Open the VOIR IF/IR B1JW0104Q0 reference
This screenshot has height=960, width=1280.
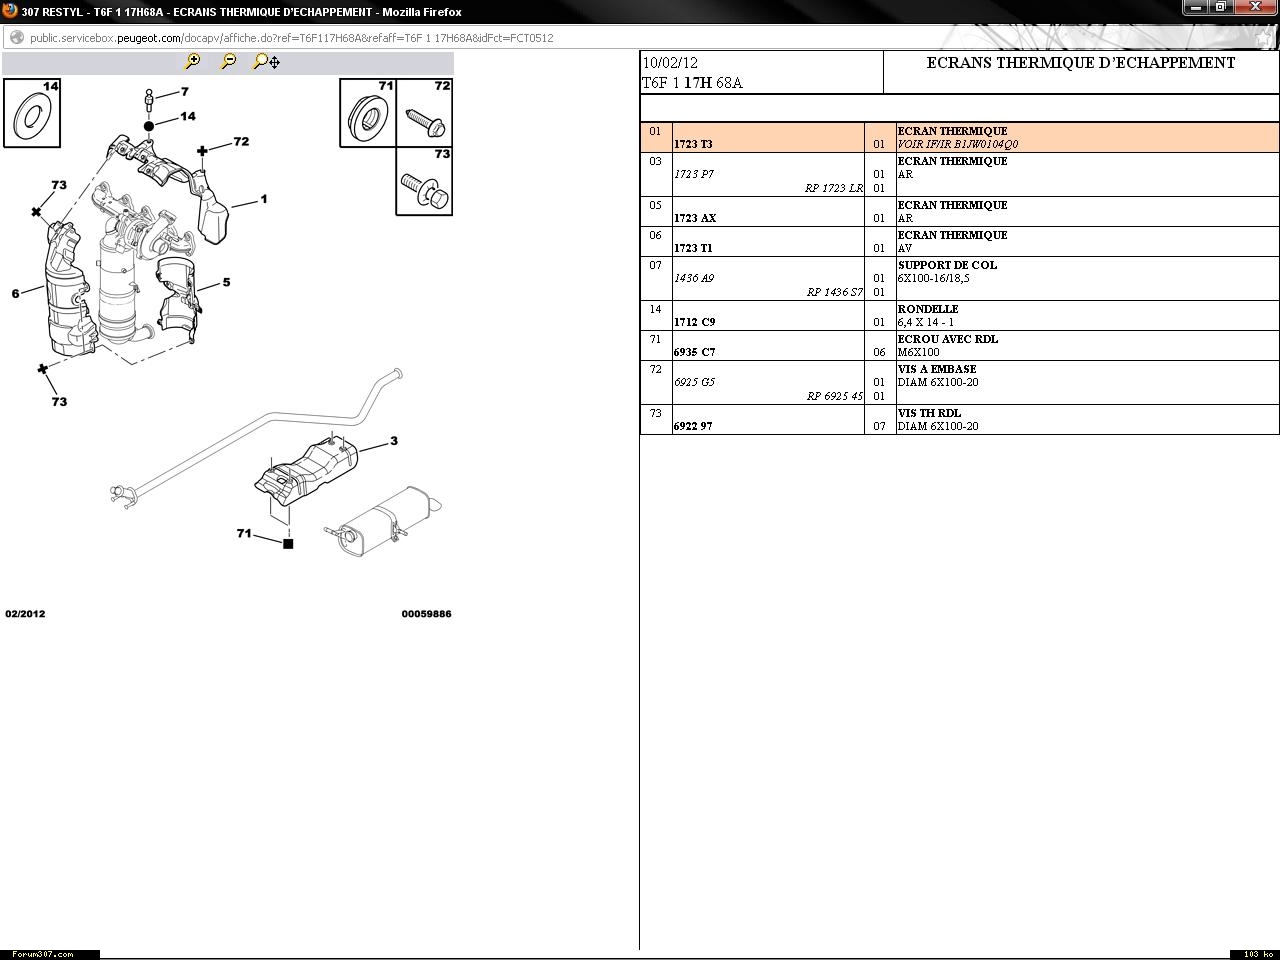(x=958, y=144)
